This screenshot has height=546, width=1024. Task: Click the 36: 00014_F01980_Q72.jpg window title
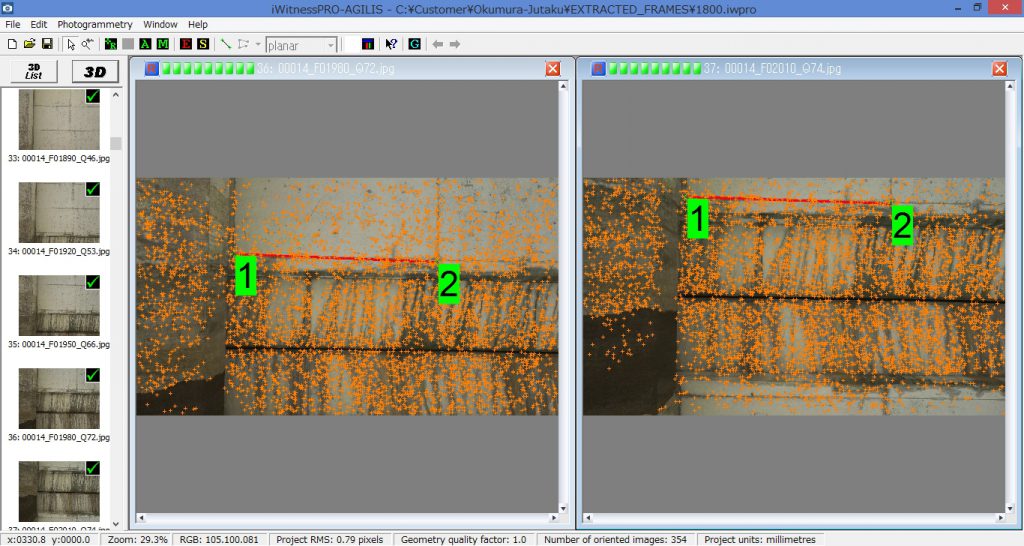[325, 68]
